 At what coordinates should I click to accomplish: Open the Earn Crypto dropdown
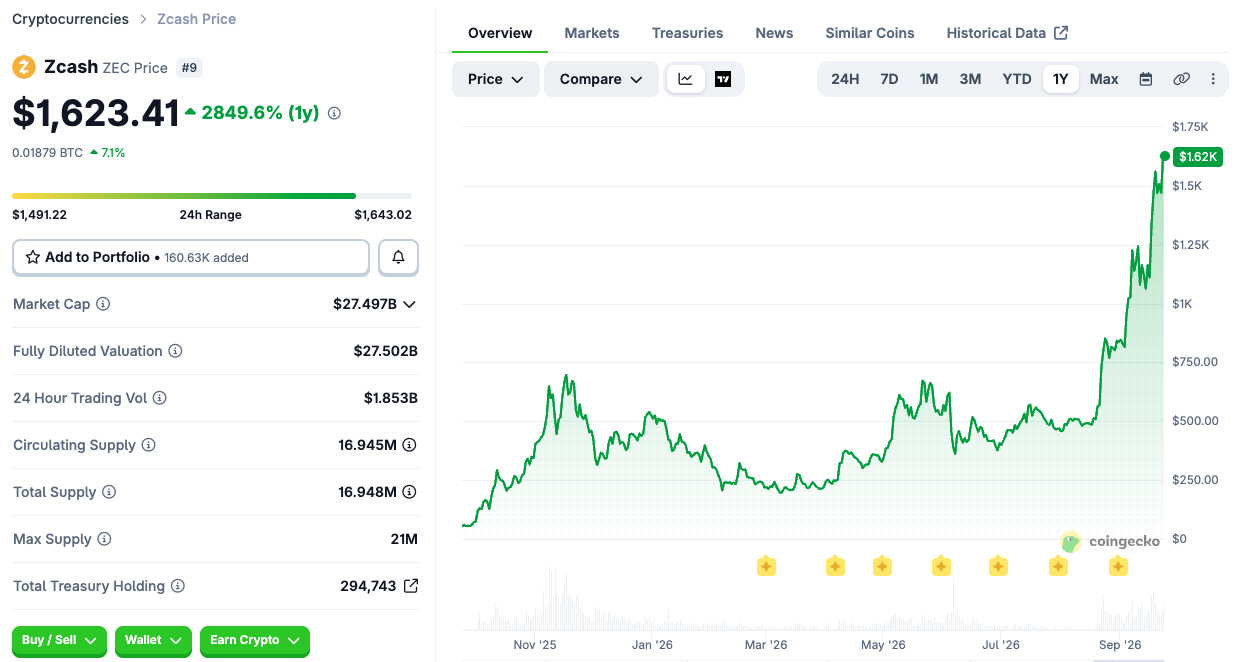point(255,640)
